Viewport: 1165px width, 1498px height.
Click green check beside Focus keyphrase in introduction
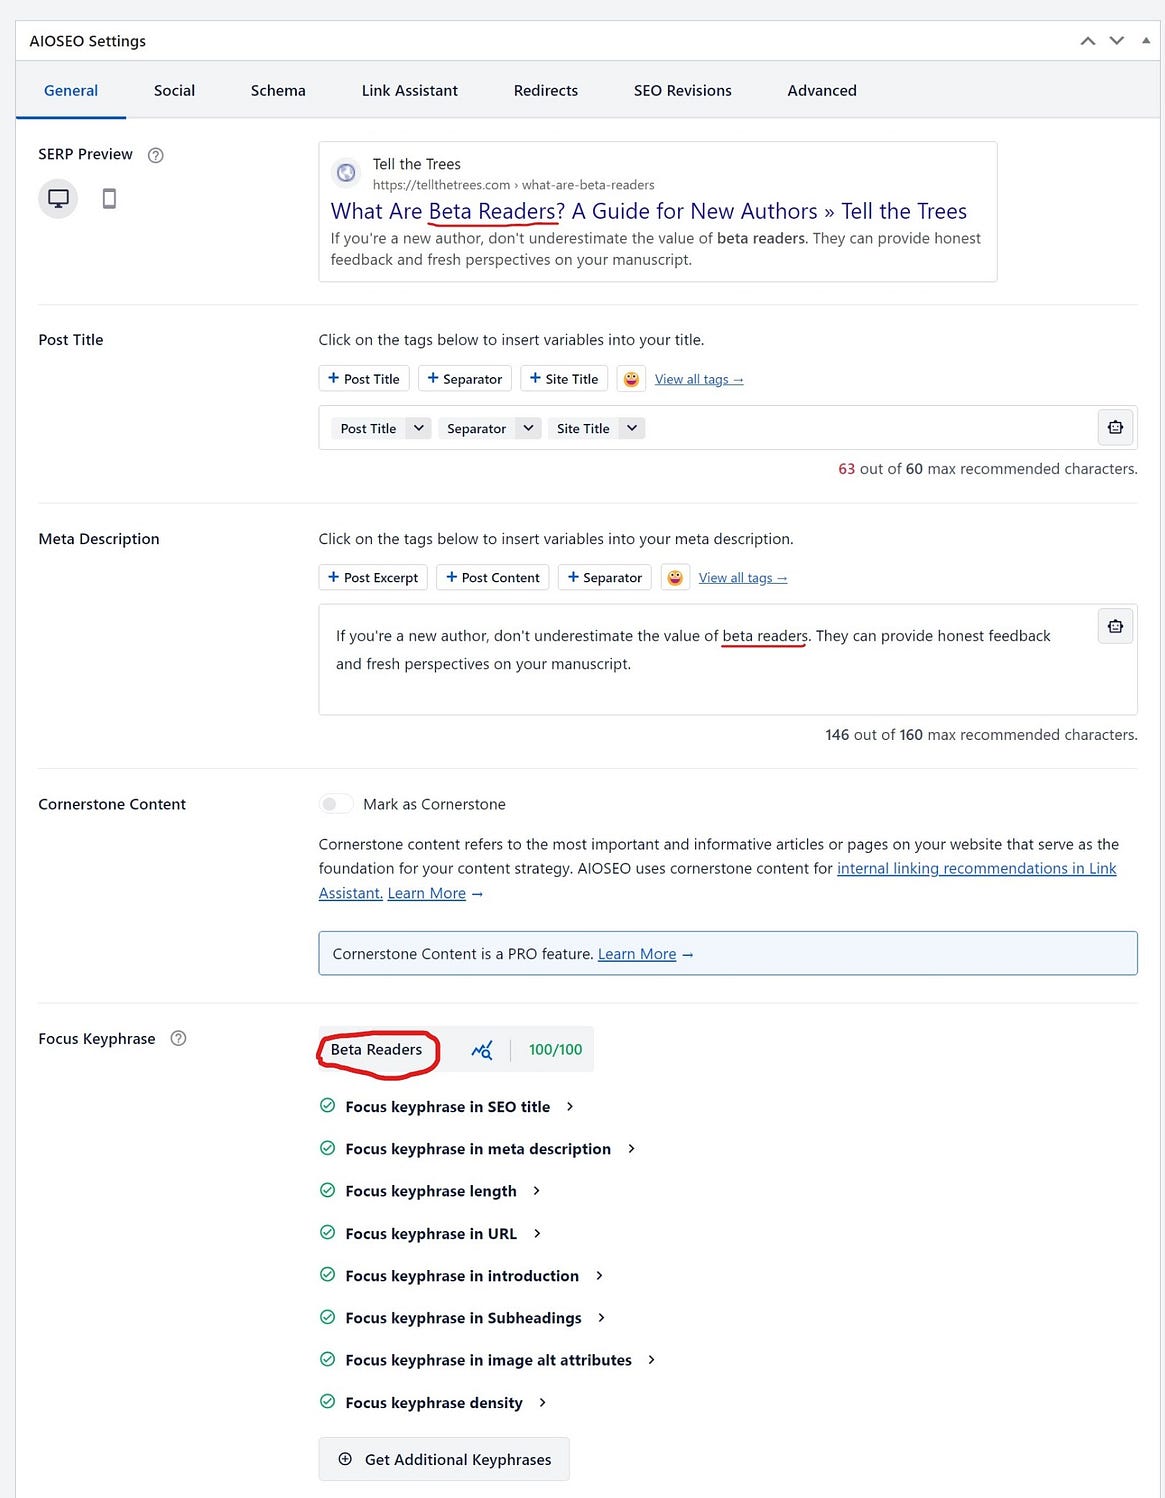327,1274
